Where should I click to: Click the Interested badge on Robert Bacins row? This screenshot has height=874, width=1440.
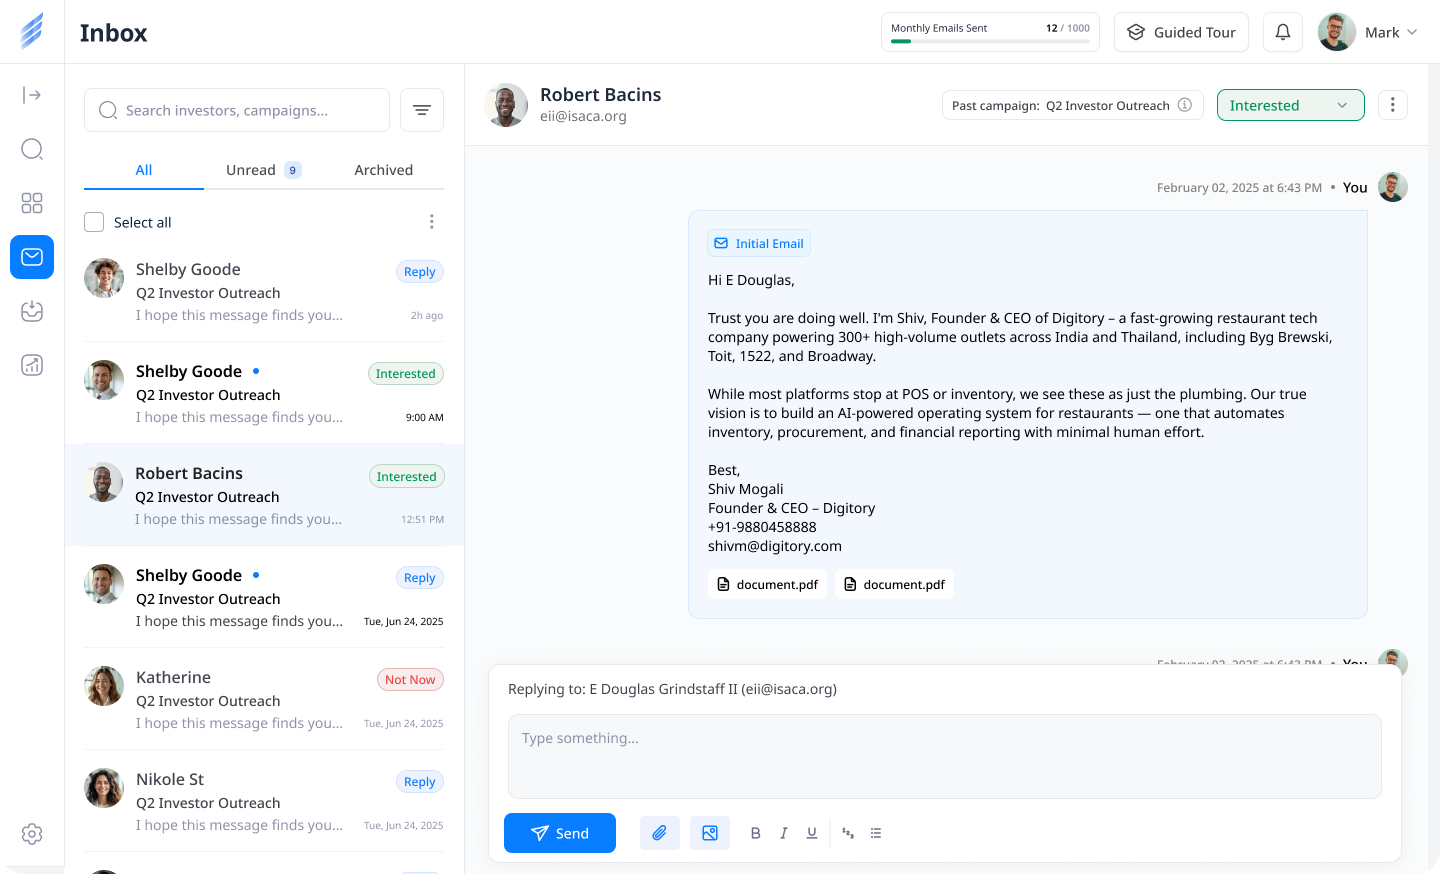407,477
